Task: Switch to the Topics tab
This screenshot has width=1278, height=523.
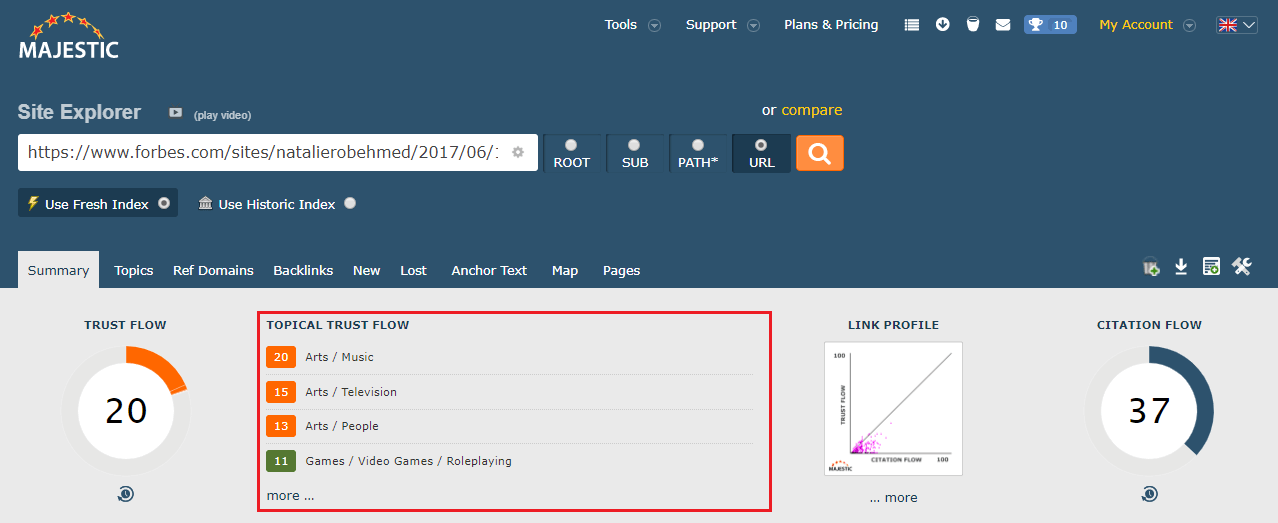Action: [x=134, y=270]
